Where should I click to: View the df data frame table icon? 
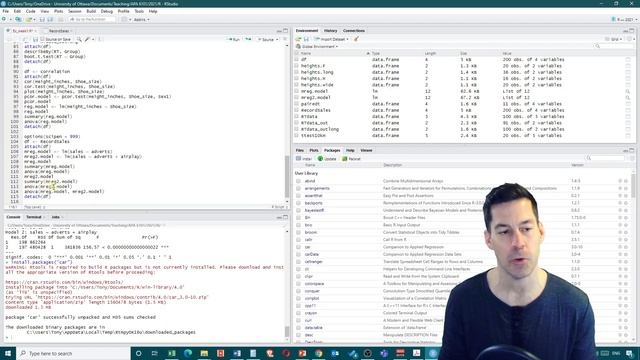coord(628,60)
